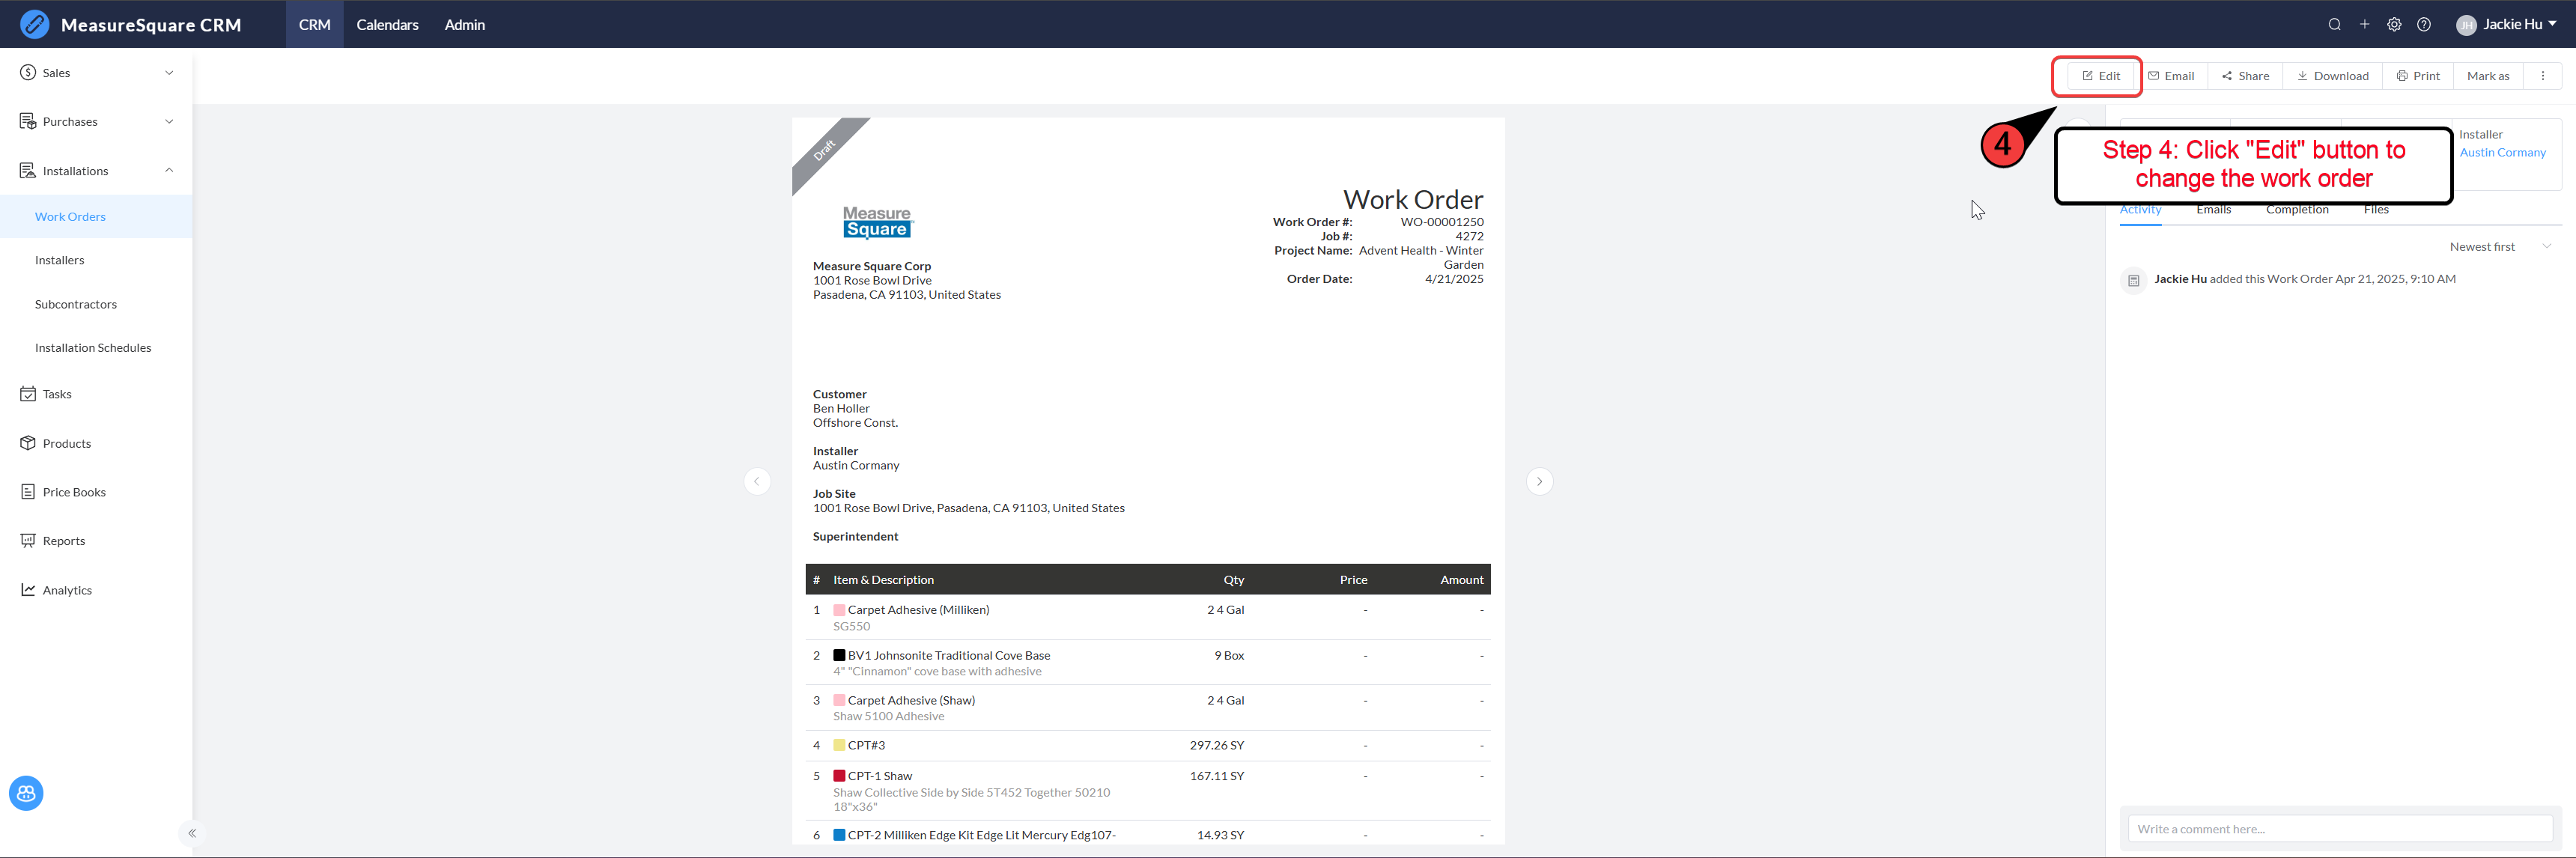Image resolution: width=2576 pixels, height=858 pixels.
Task: Collapse the Installations sidebar section
Action: [95, 171]
